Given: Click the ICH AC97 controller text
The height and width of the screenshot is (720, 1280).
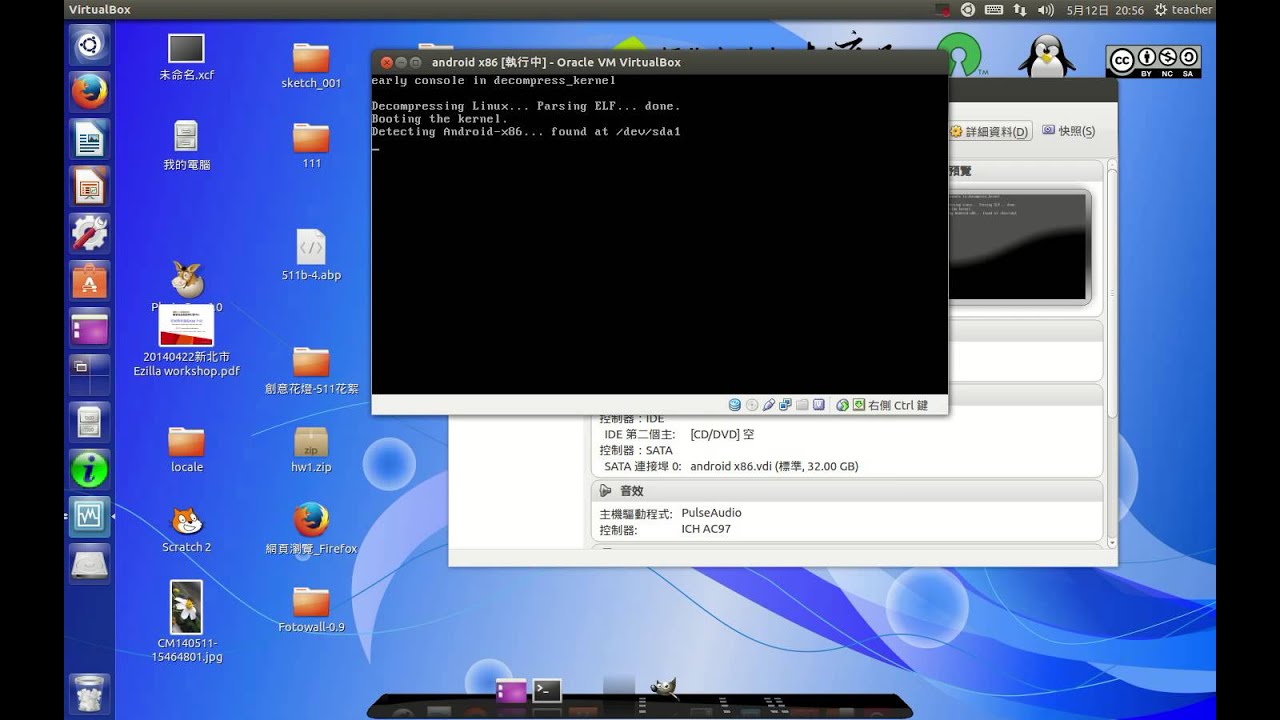Looking at the screenshot, I should click(706, 529).
